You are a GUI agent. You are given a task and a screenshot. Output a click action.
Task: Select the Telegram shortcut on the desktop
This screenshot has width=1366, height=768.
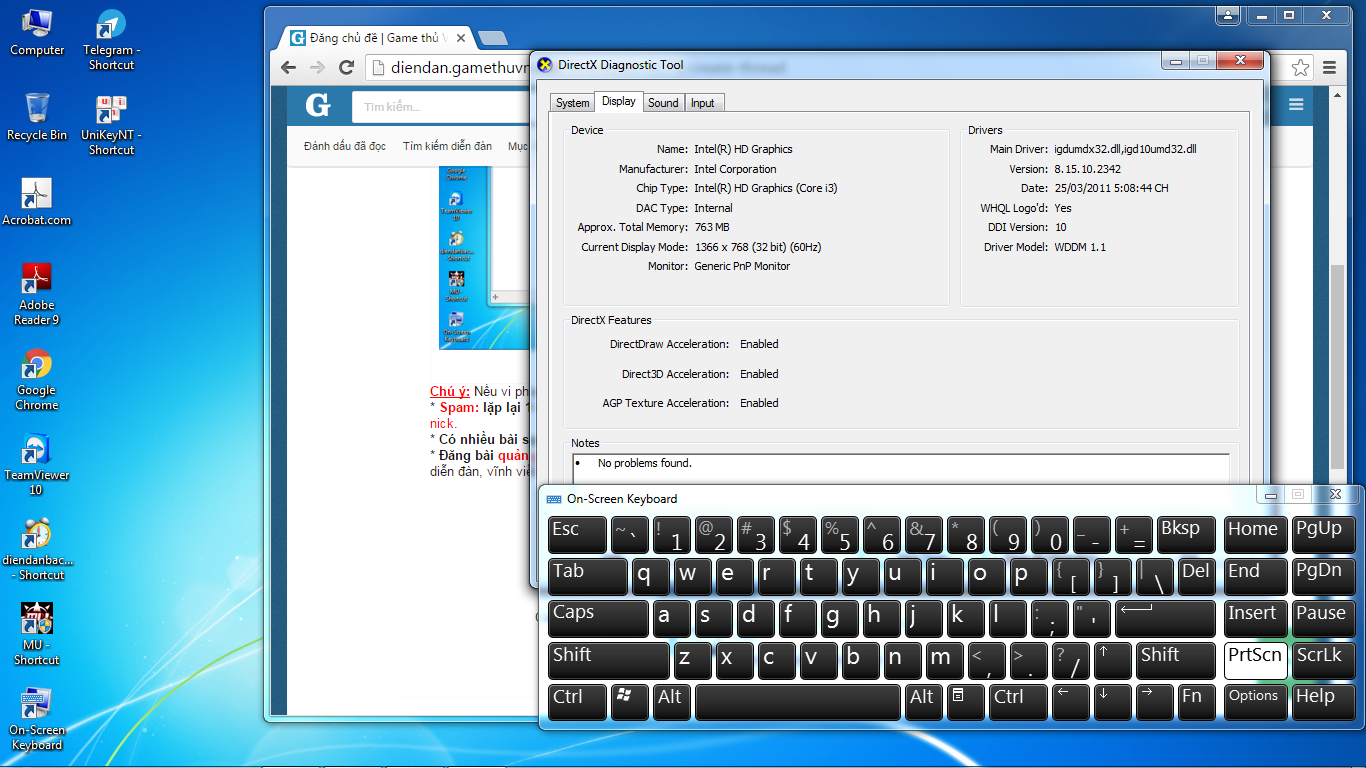pyautogui.click(x=111, y=40)
